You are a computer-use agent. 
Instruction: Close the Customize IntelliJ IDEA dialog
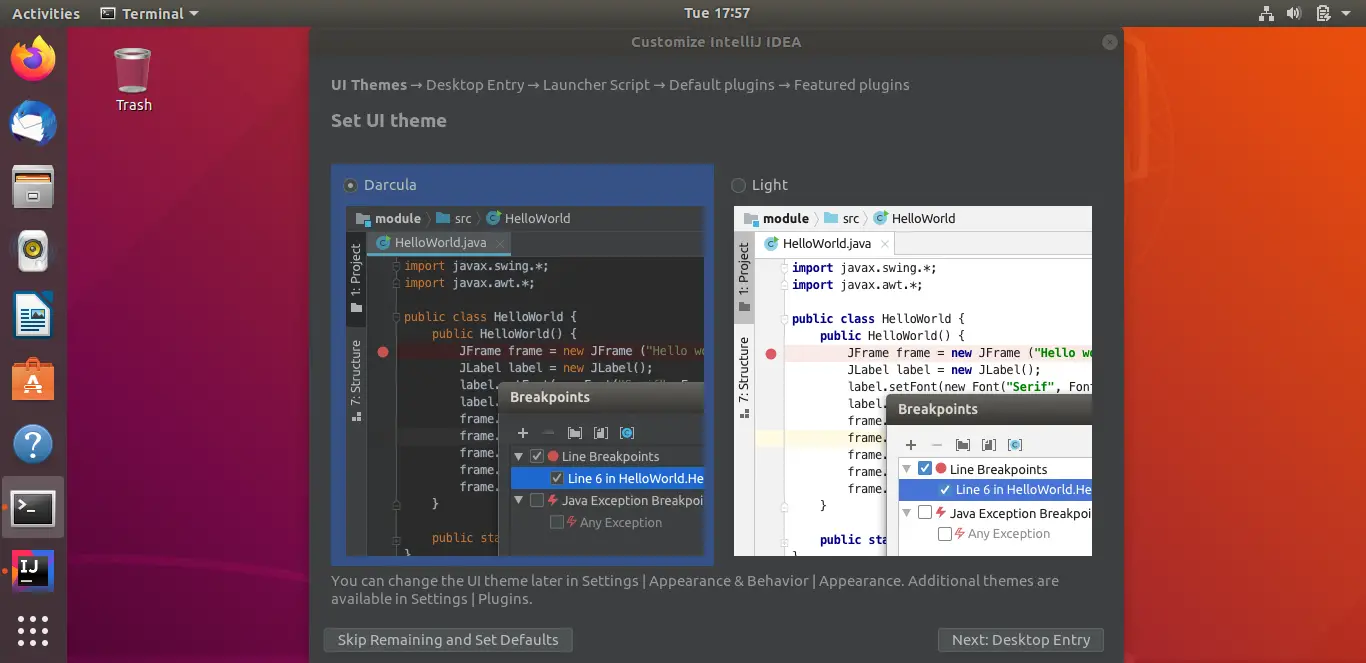click(x=1109, y=42)
